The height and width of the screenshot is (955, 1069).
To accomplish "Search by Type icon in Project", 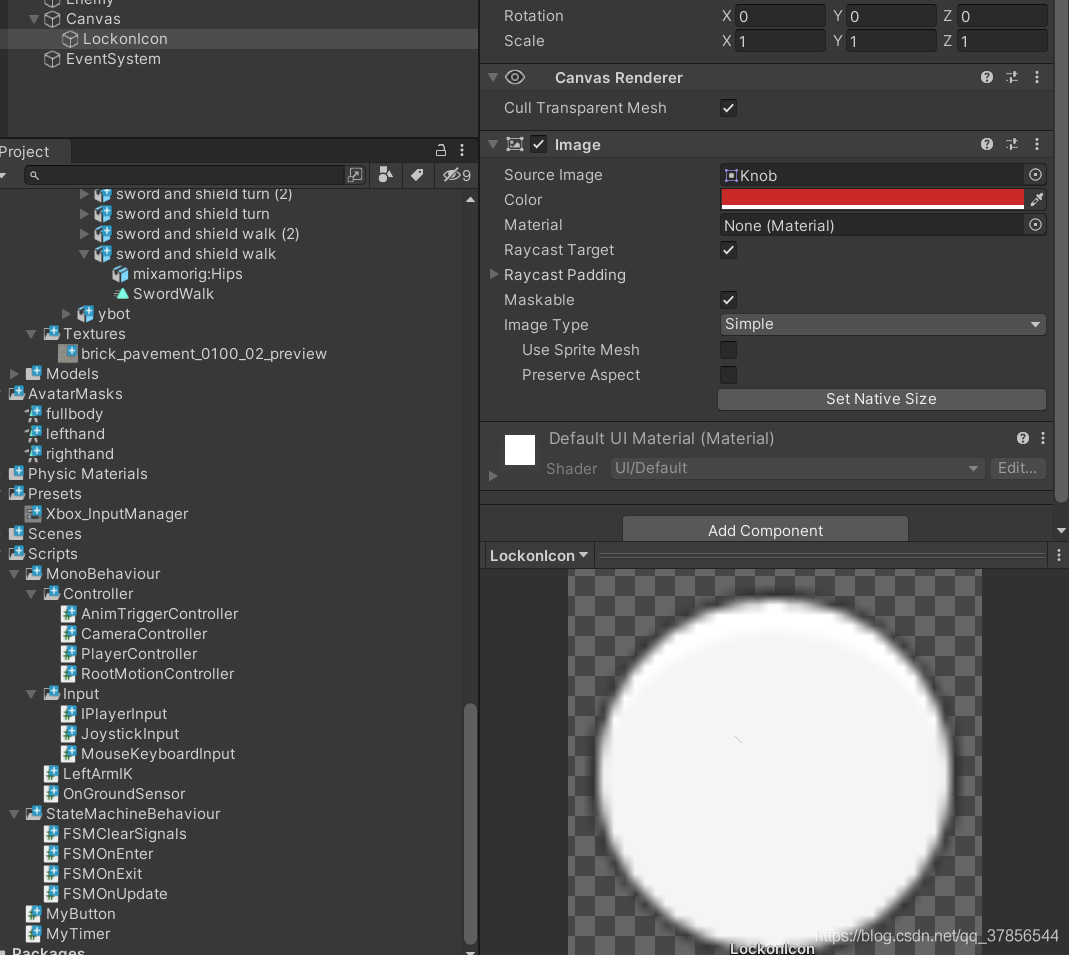I will [386, 175].
